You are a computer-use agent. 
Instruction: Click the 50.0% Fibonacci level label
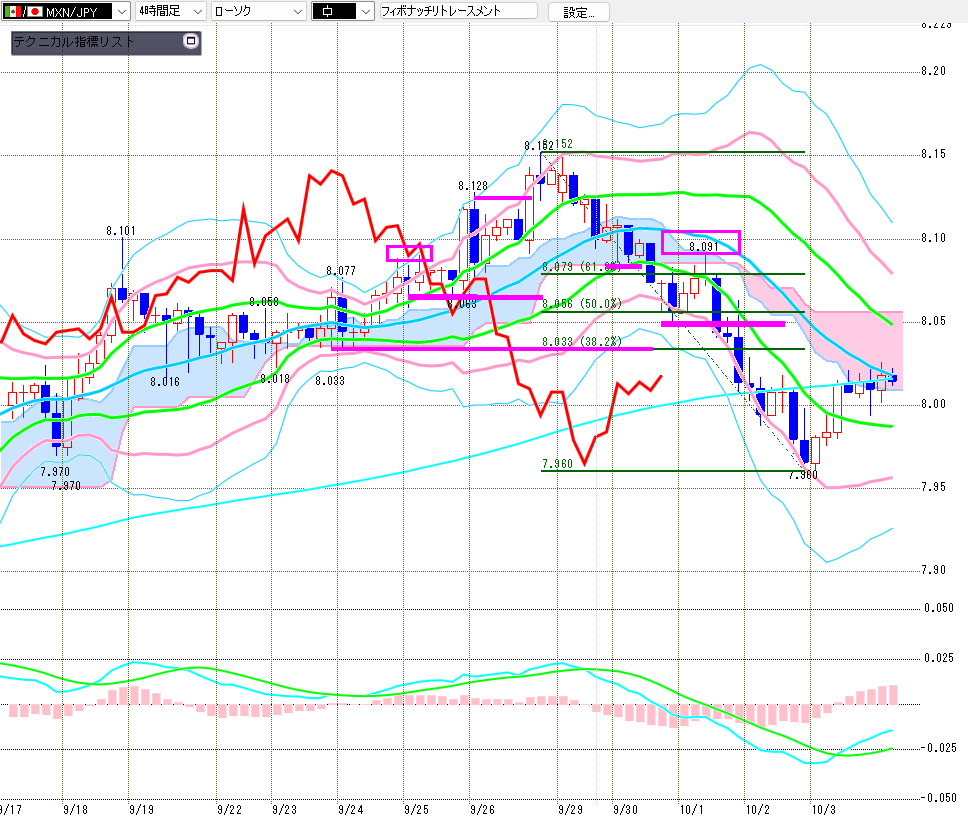pyautogui.click(x=582, y=303)
